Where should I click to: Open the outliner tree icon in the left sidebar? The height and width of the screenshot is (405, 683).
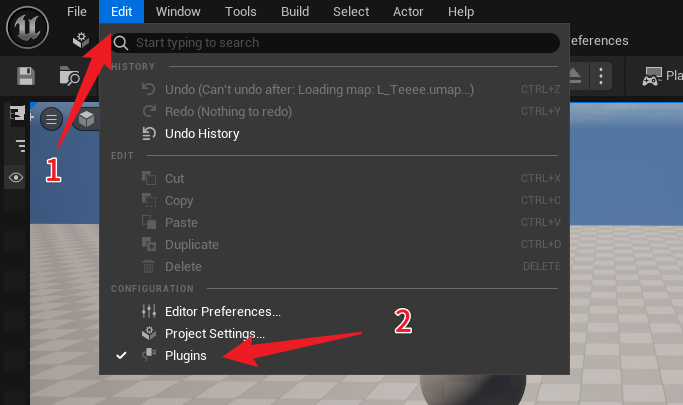click(17, 114)
